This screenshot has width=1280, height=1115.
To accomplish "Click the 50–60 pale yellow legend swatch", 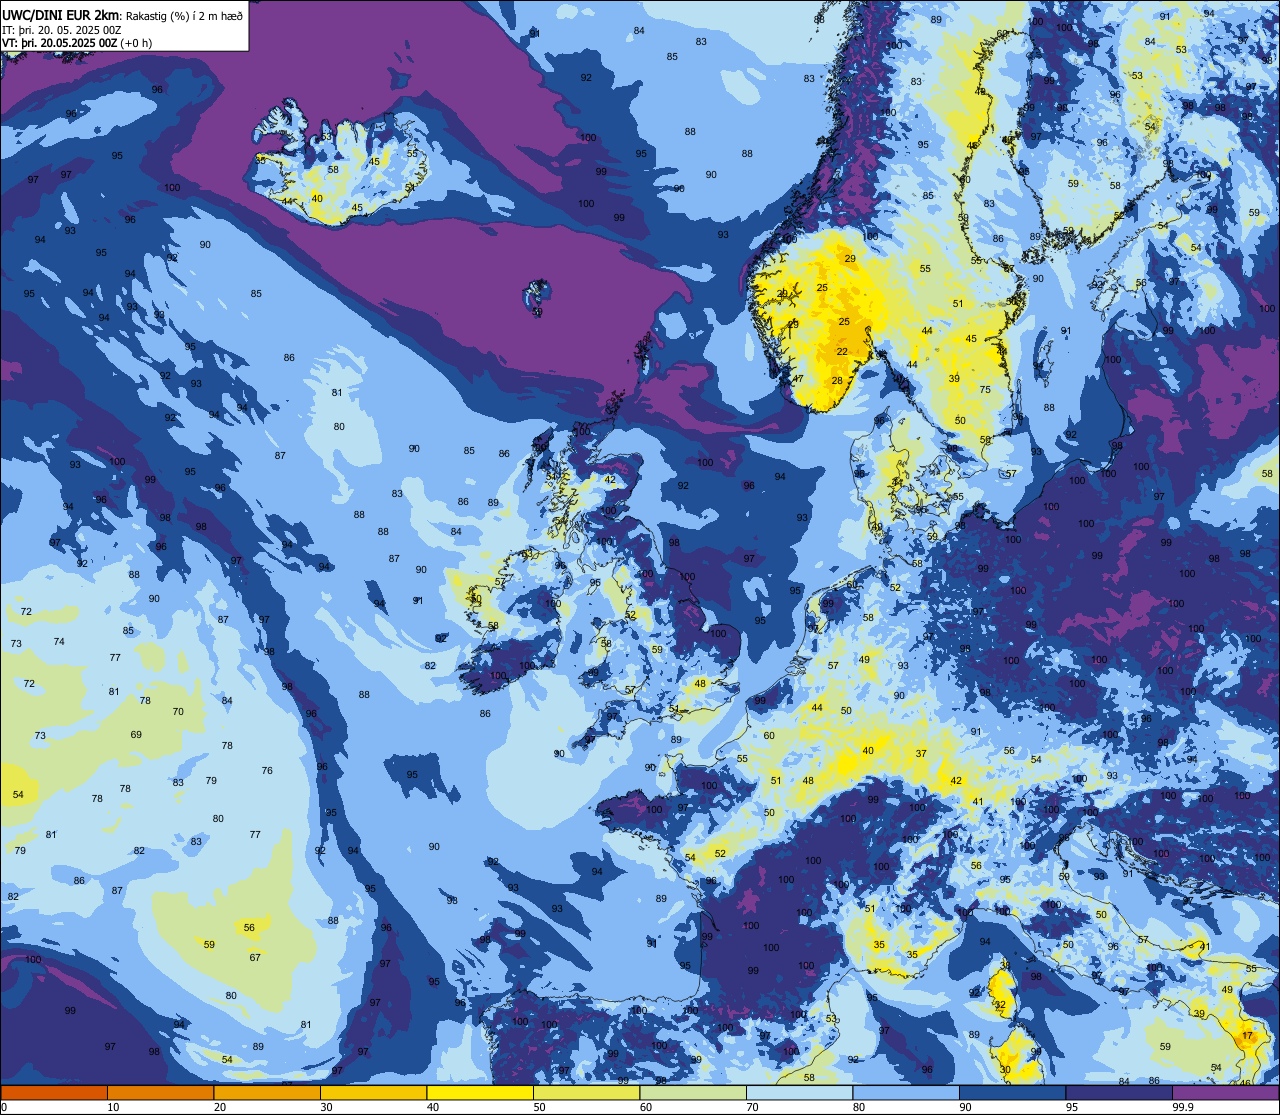I will point(586,1092).
